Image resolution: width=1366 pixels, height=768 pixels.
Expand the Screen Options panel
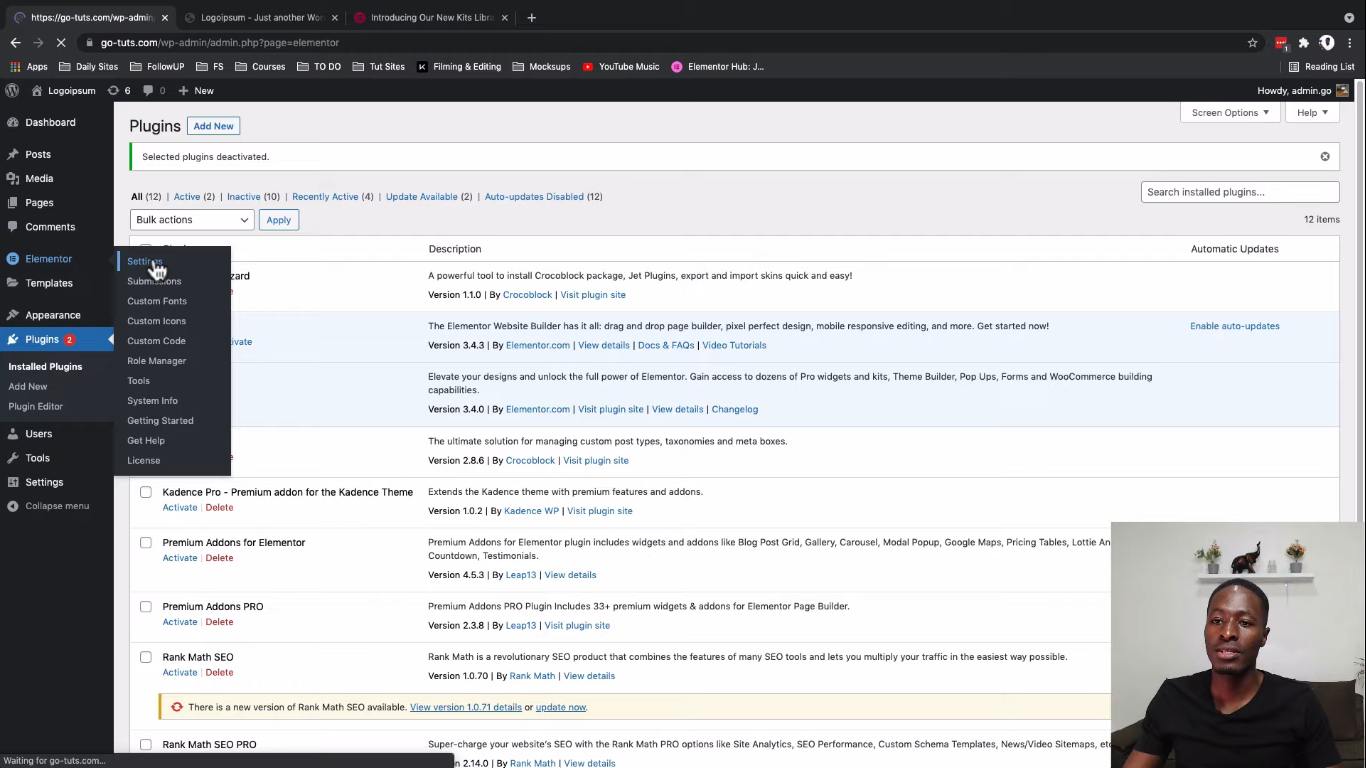click(x=1230, y=113)
